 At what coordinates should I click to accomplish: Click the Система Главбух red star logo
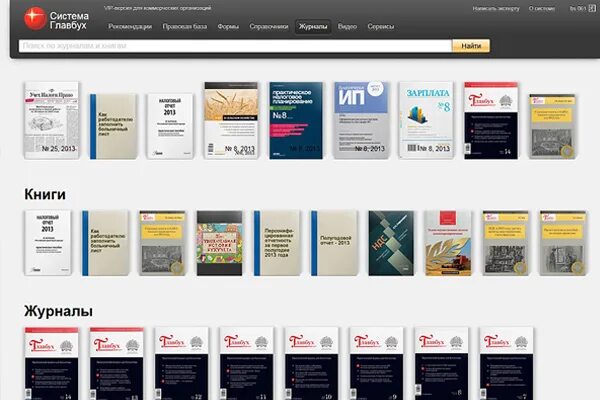click(35, 18)
